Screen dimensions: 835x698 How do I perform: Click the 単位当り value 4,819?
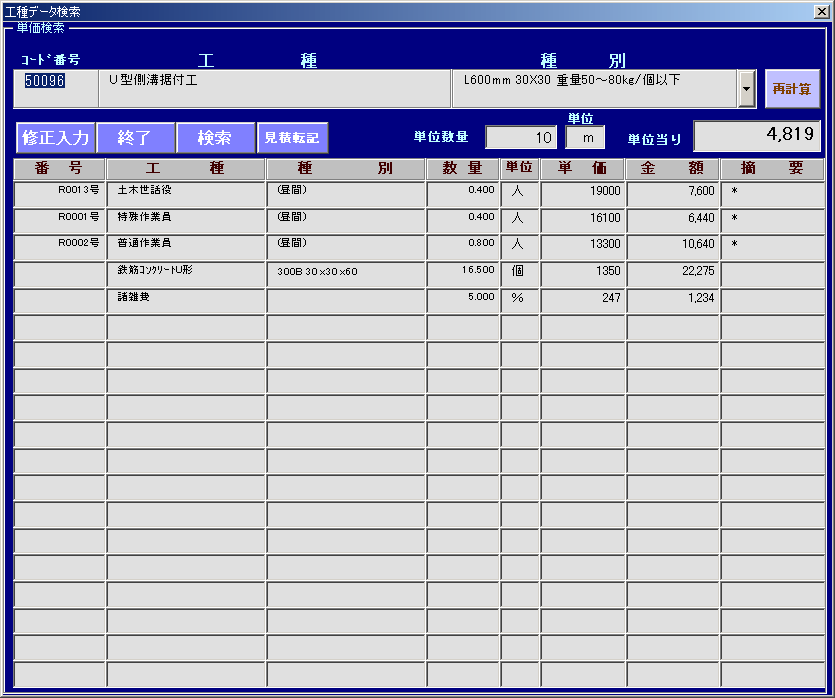[757, 136]
